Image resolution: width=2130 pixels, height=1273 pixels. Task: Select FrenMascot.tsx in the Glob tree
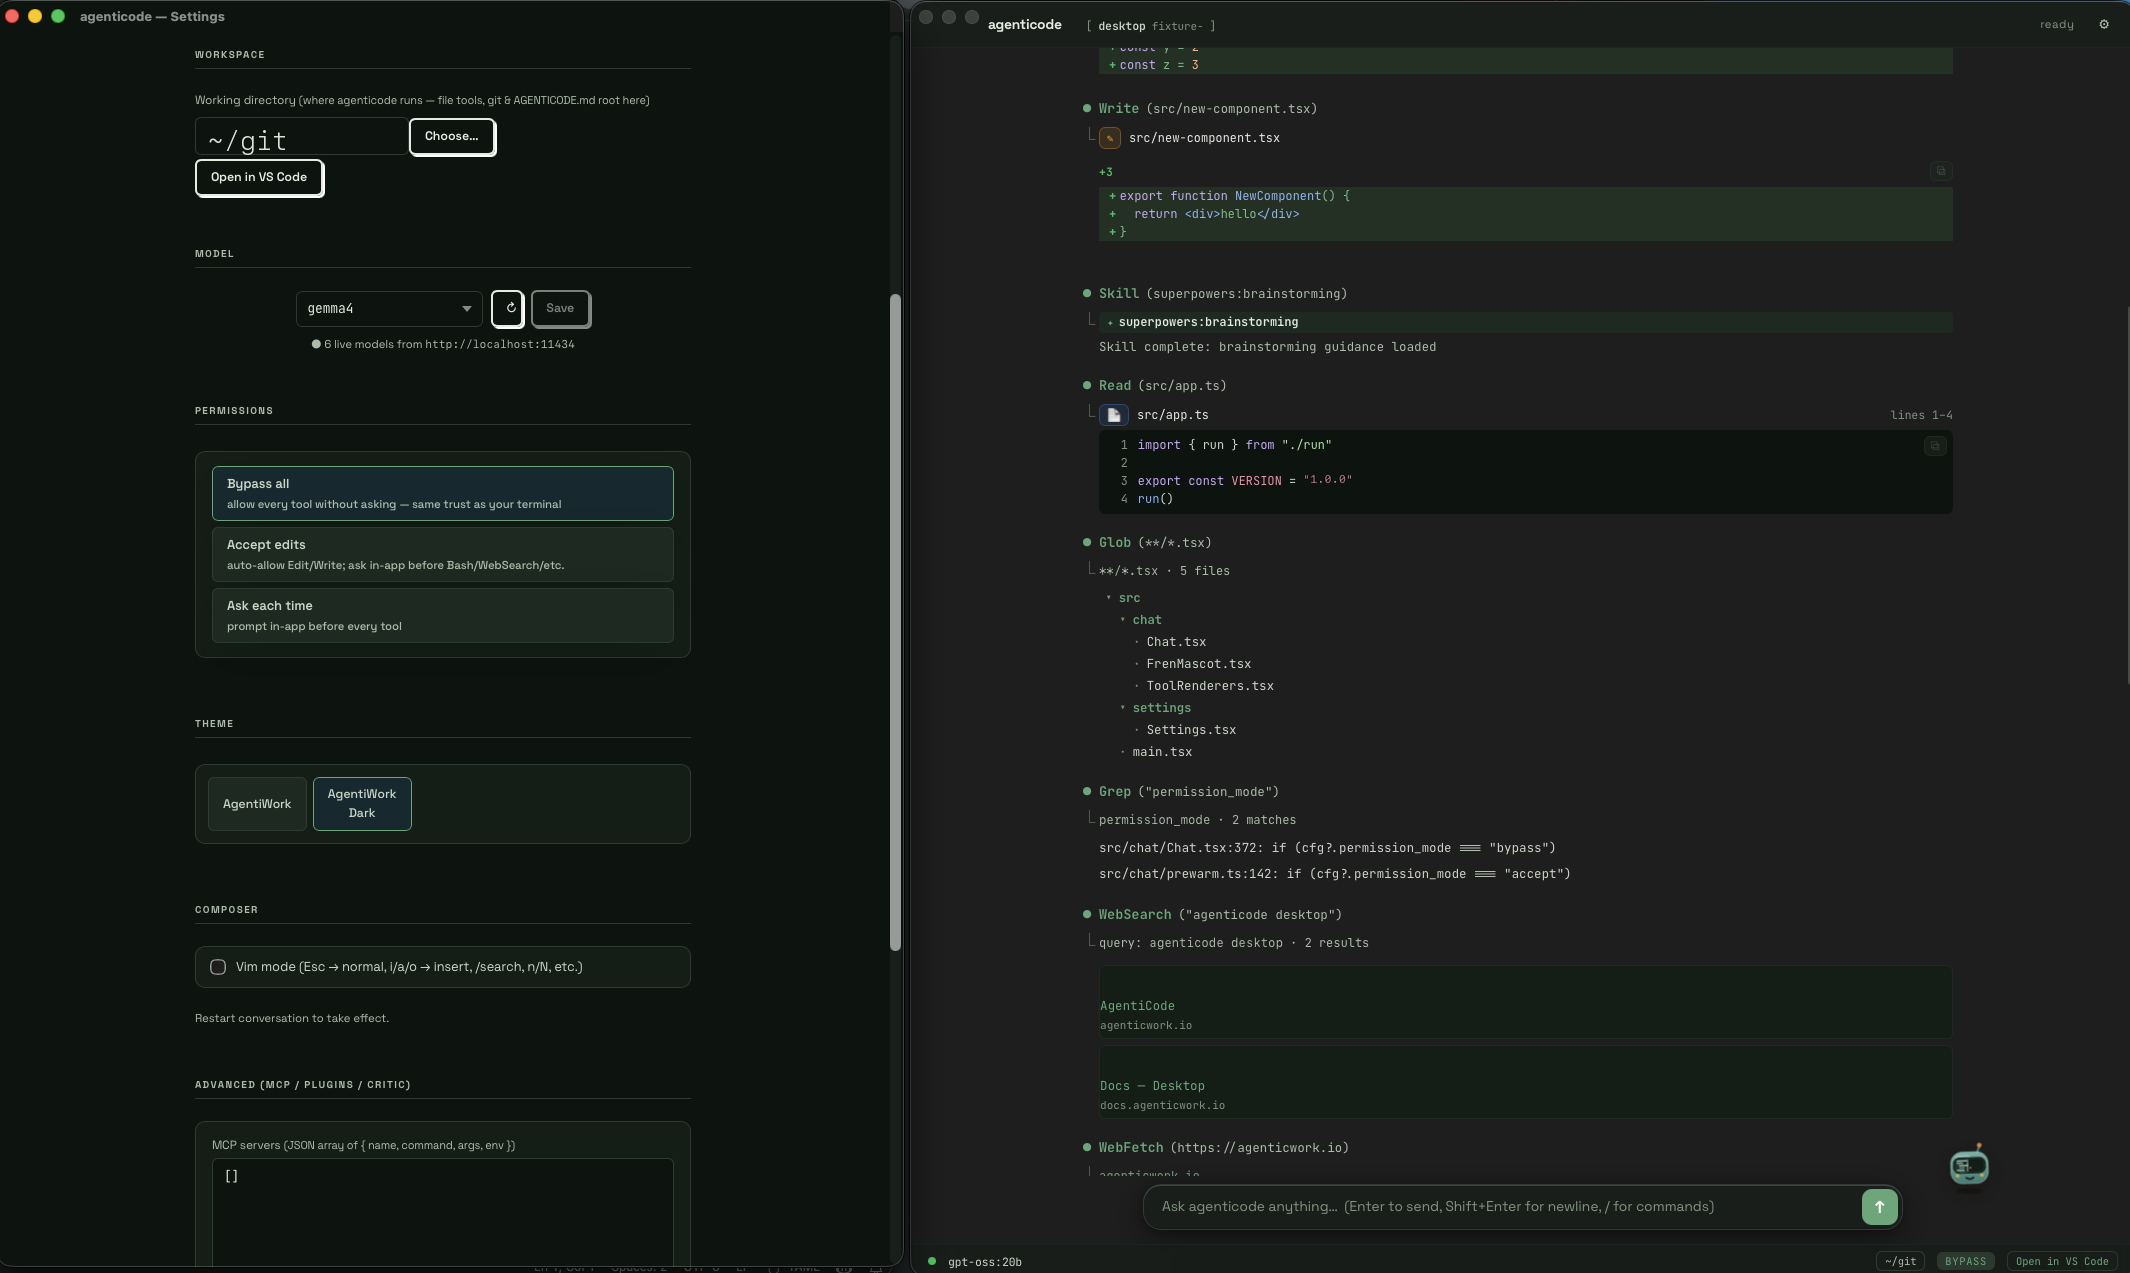click(x=1198, y=664)
